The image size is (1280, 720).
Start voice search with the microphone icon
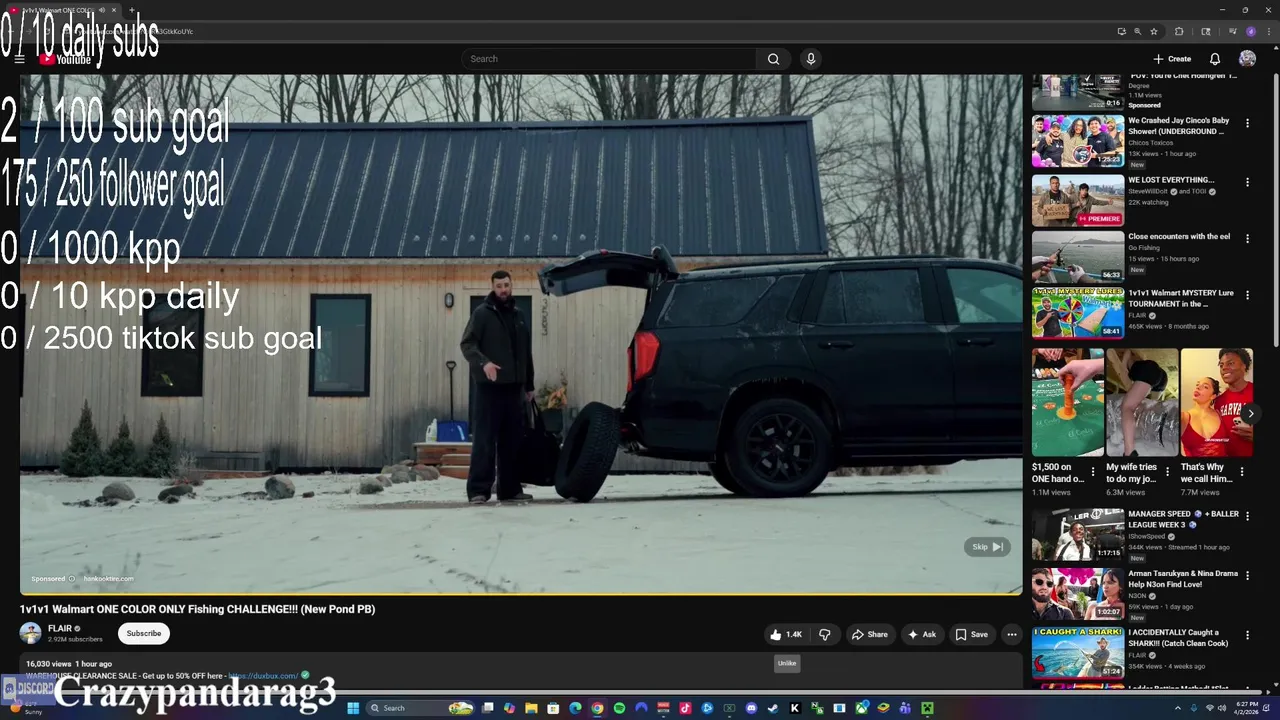[811, 59]
